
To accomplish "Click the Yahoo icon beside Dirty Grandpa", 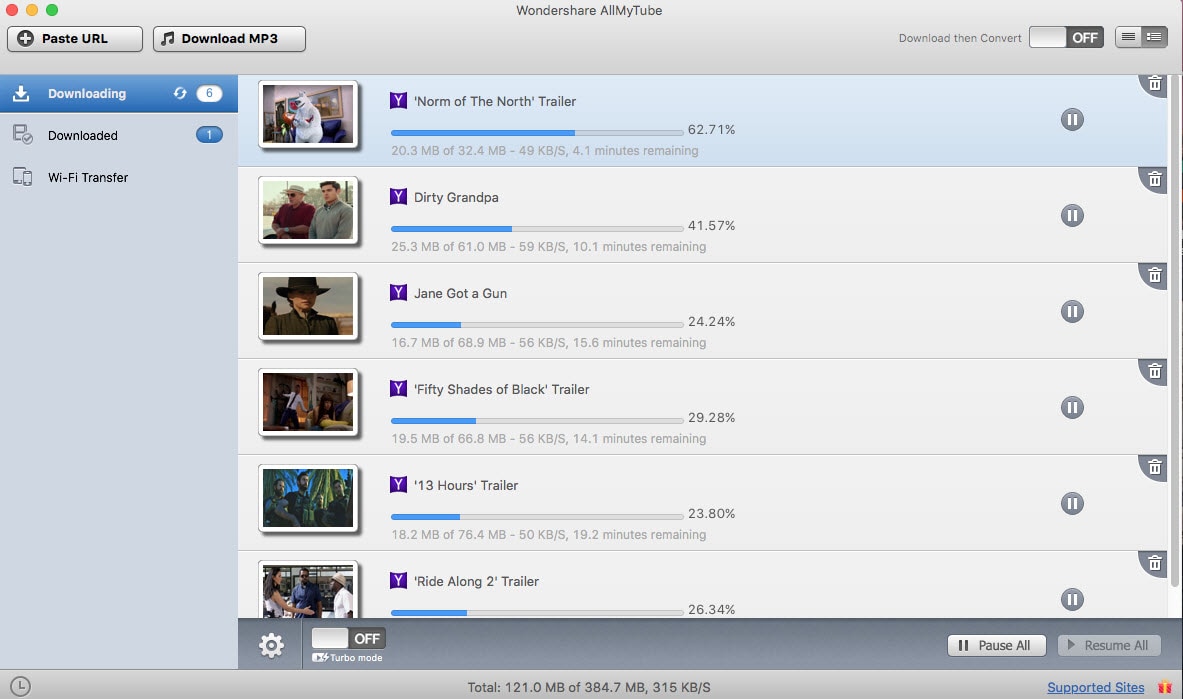I will coord(398,196).
